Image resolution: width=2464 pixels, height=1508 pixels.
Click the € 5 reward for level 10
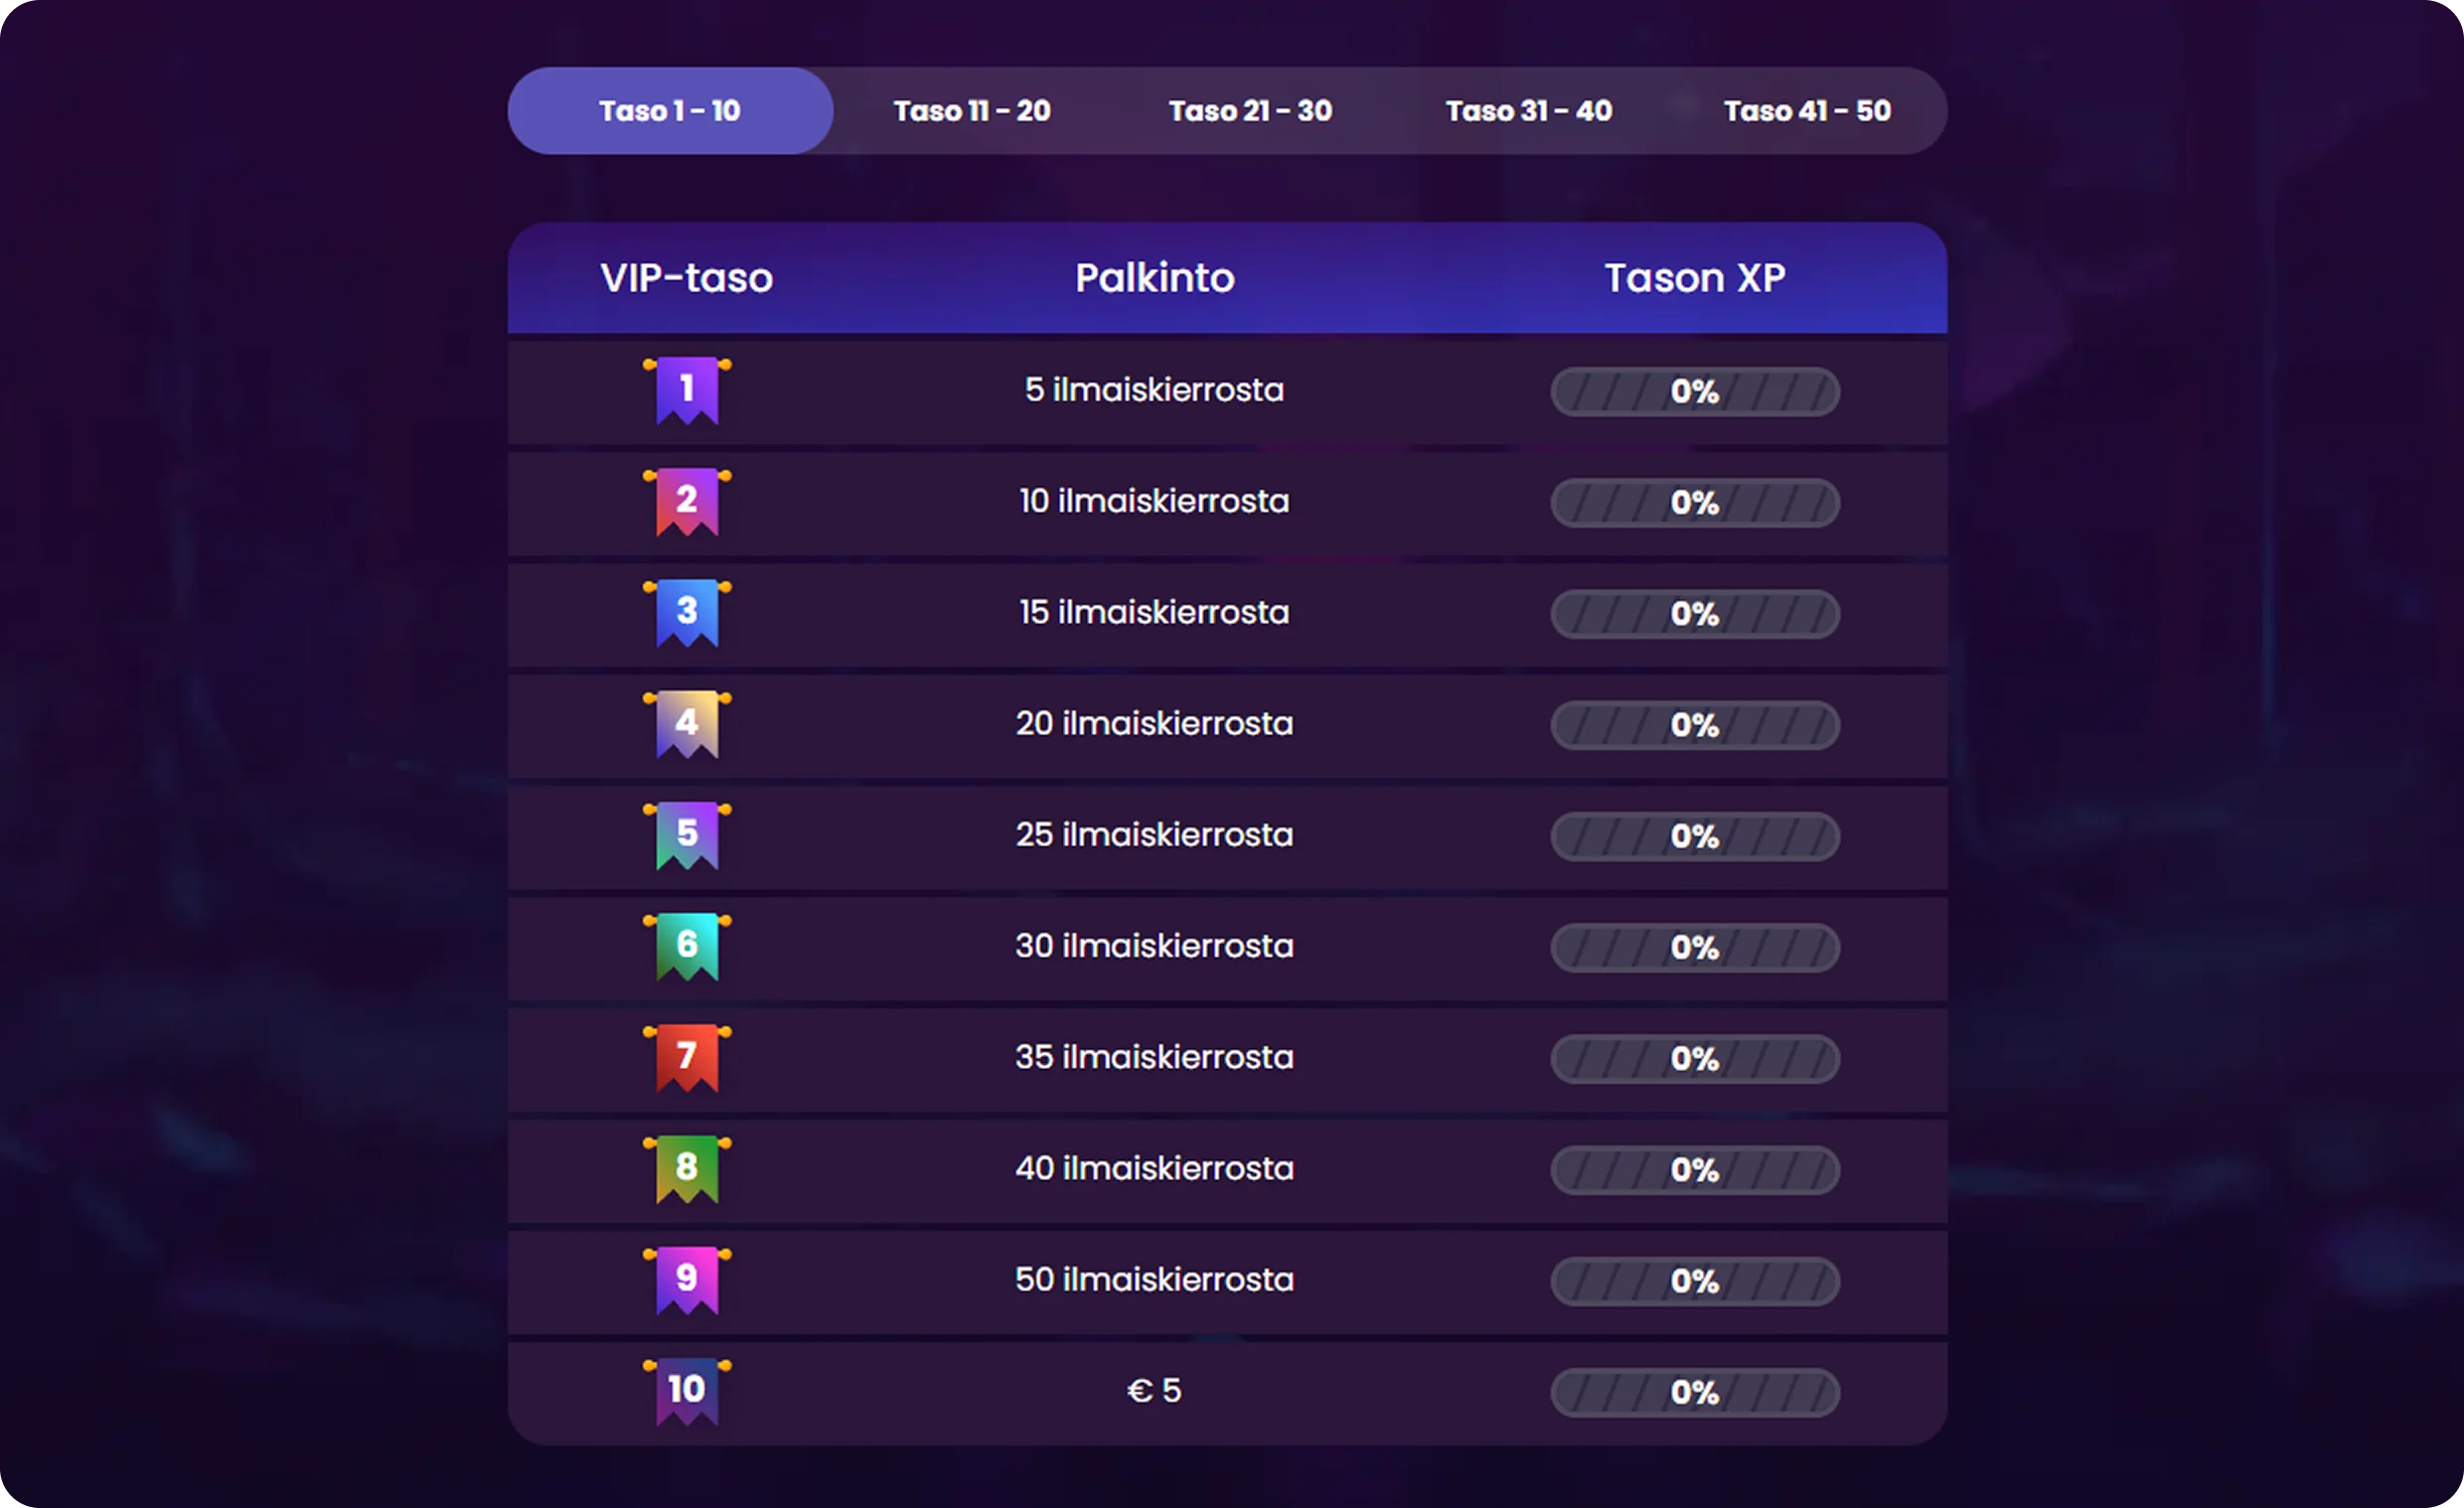click(x=1154, y=1391)
